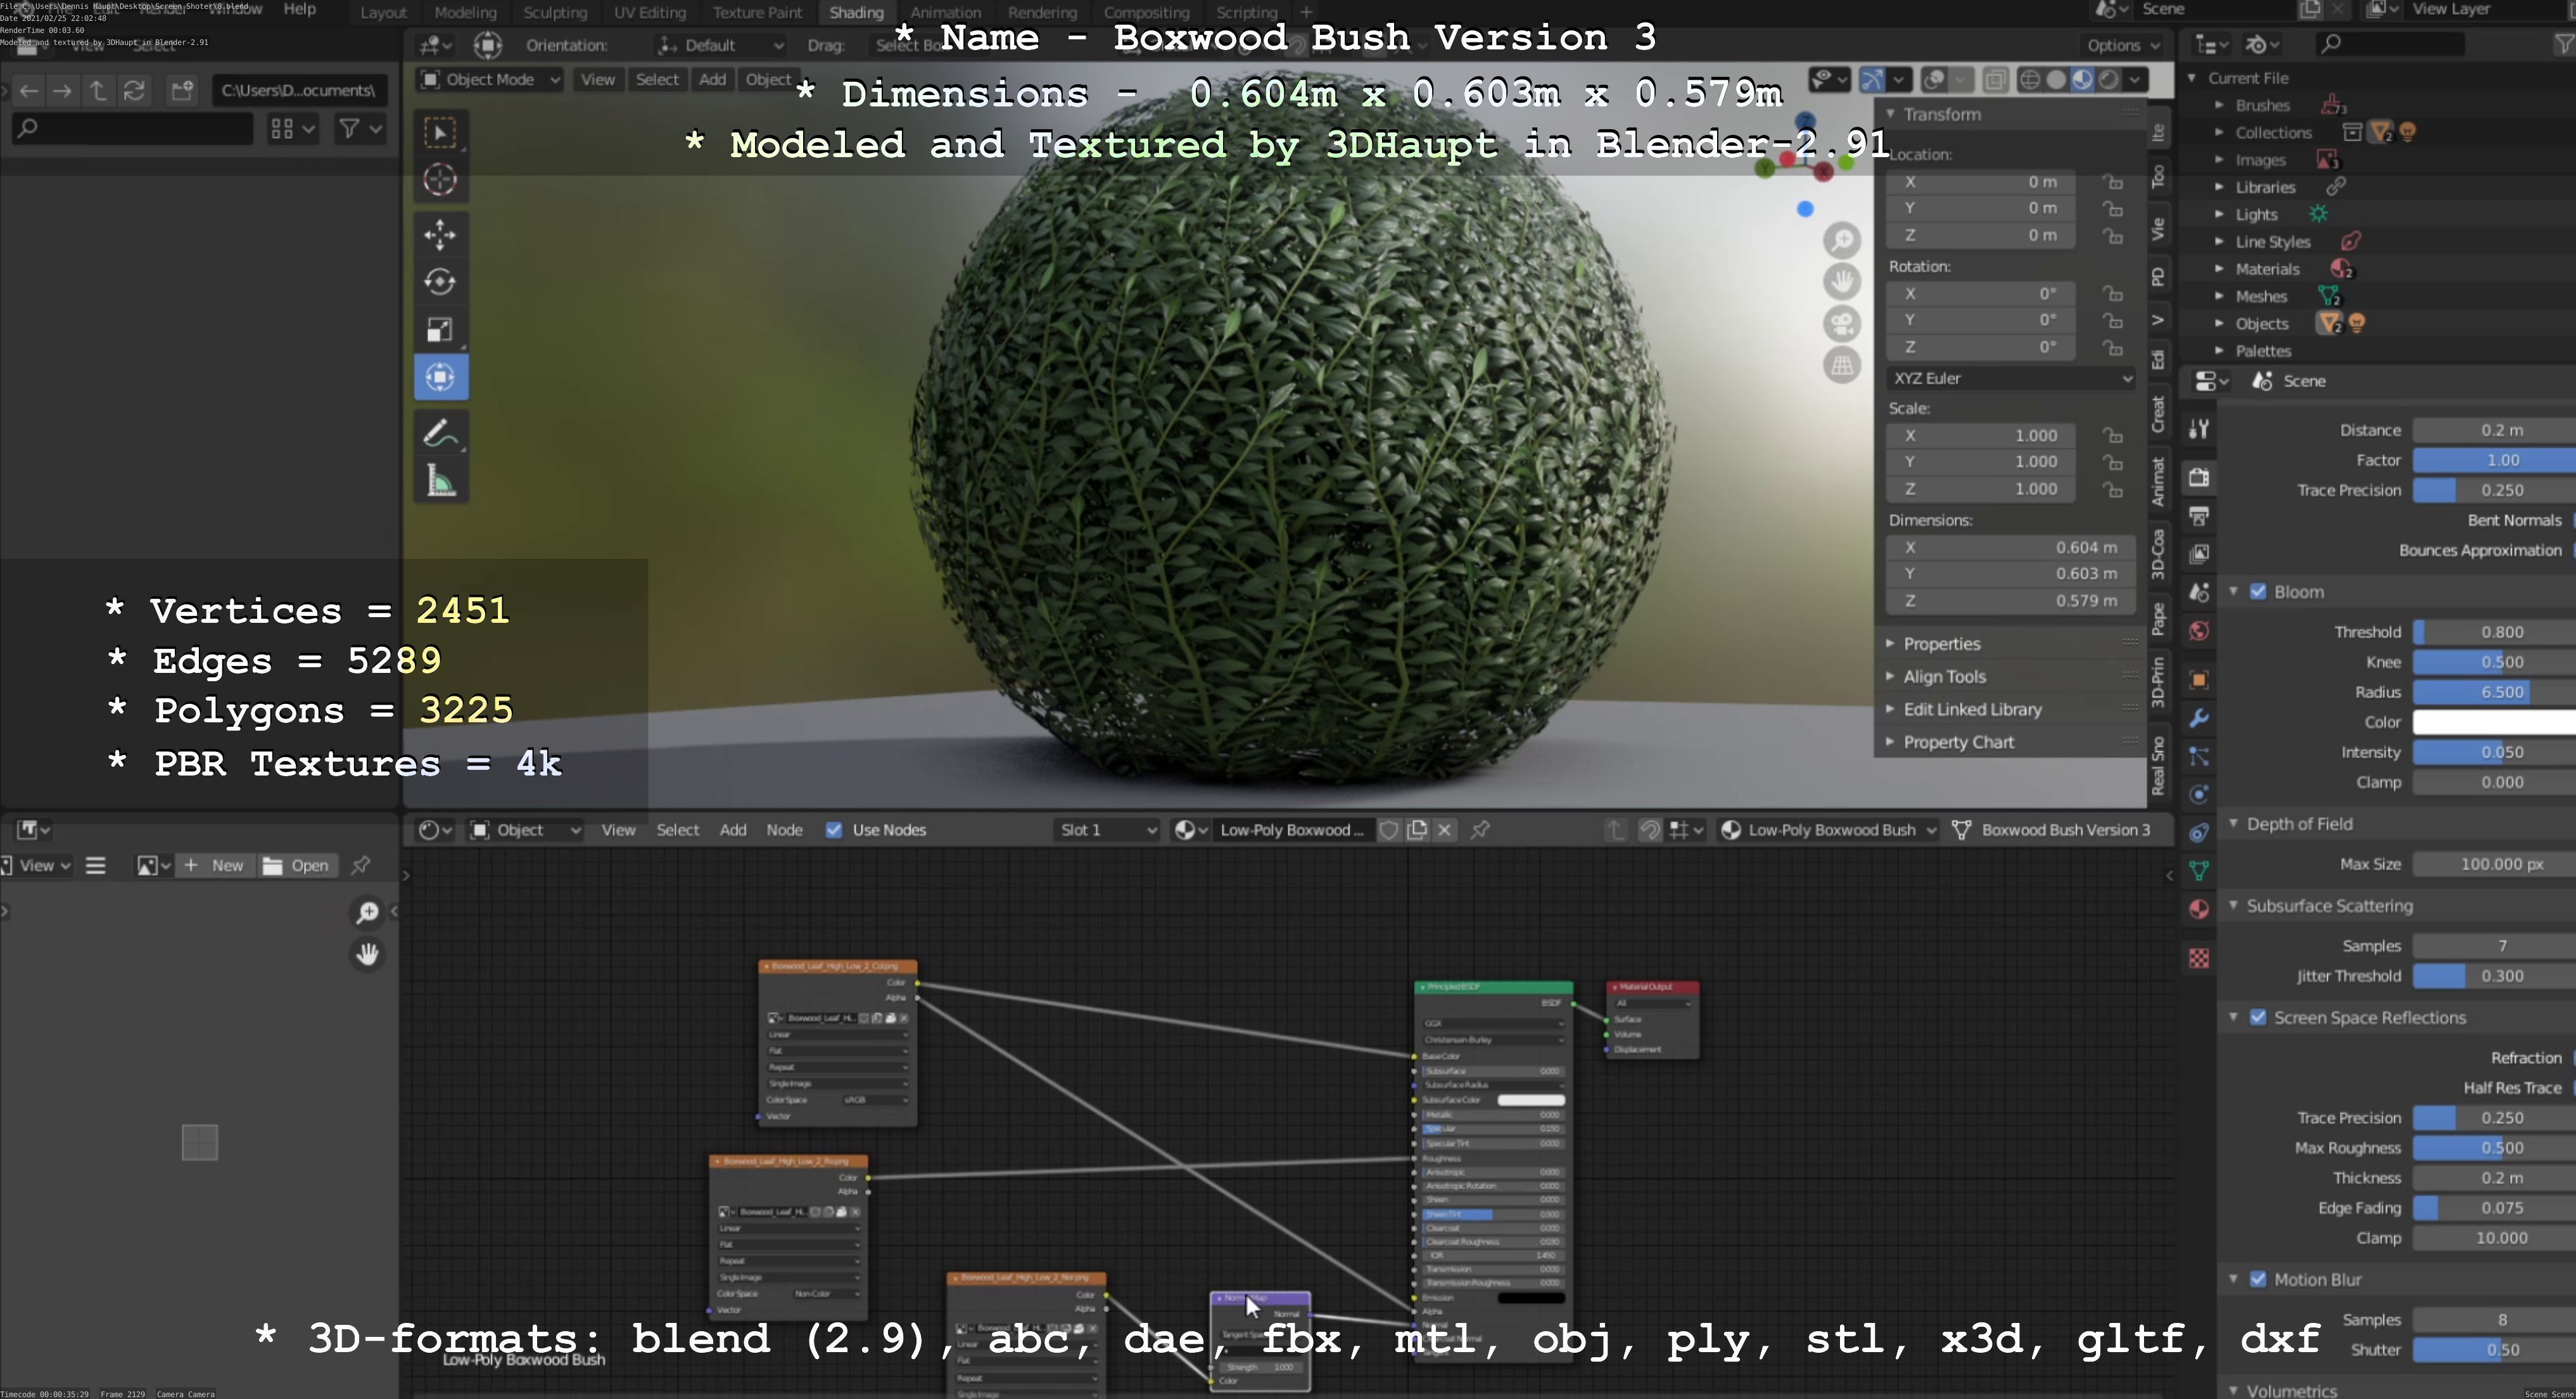Toggle wireframe viewport shading mode
Image resolution: width=2576 pixels, height=1399 pixels.
click(x=2030, y=80)
